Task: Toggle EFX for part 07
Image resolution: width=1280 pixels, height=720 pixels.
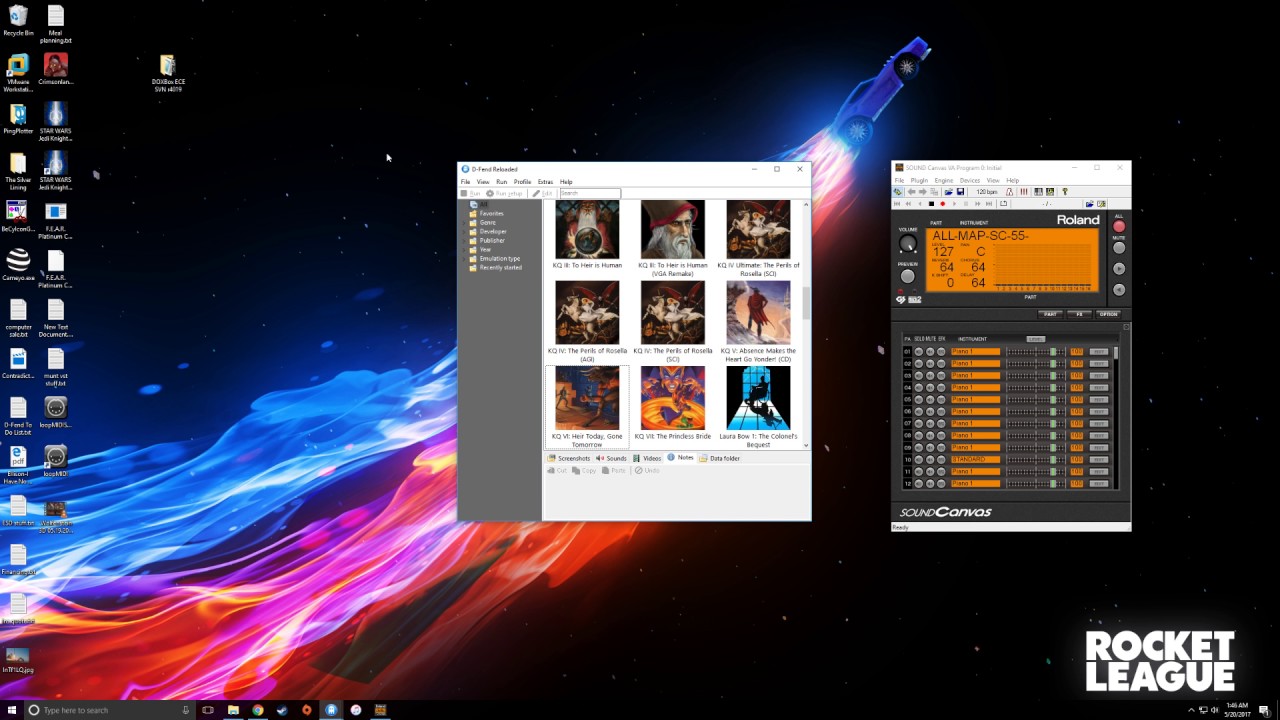Action: point(941,424)
